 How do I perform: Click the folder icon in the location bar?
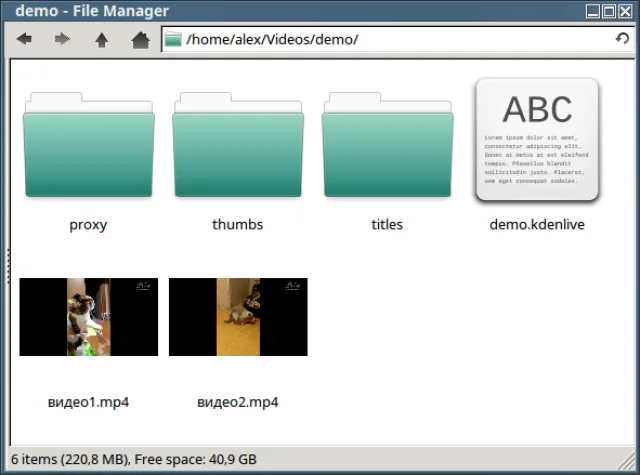pyautogui.click(x=173, y=39)
